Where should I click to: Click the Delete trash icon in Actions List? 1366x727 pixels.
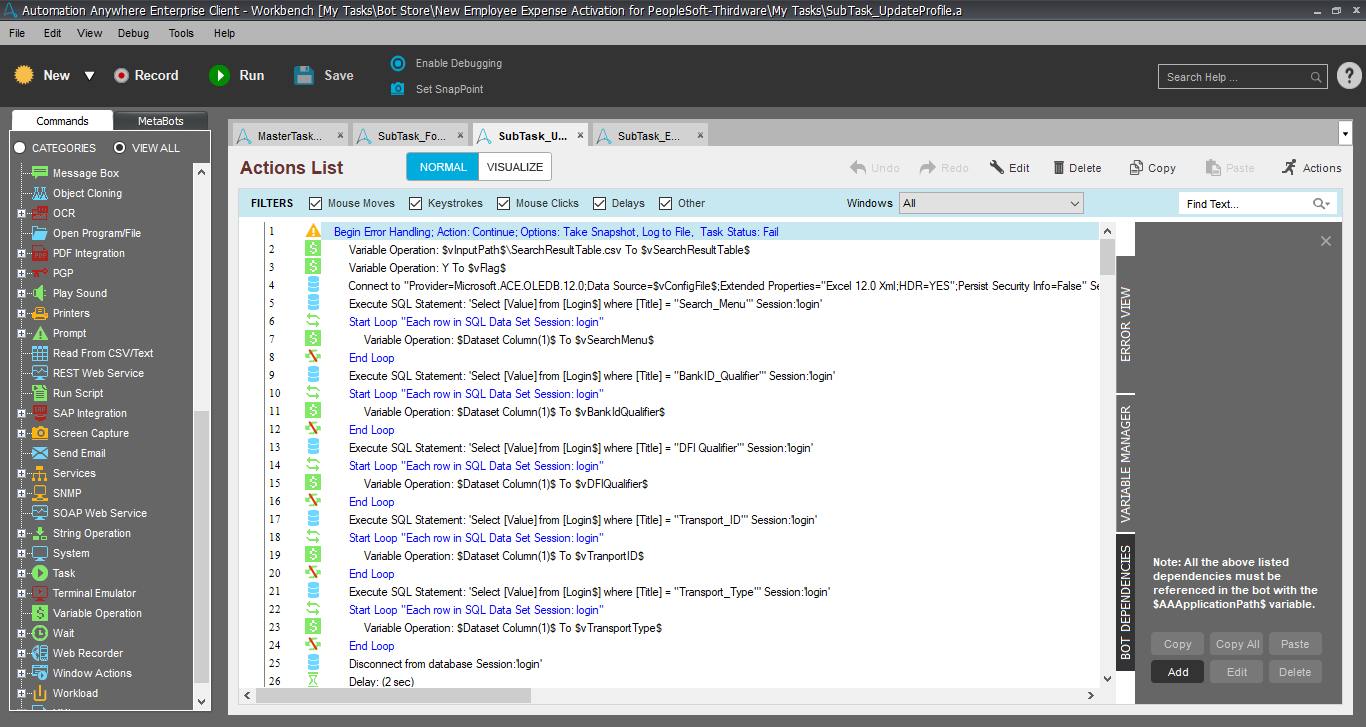1055,168
